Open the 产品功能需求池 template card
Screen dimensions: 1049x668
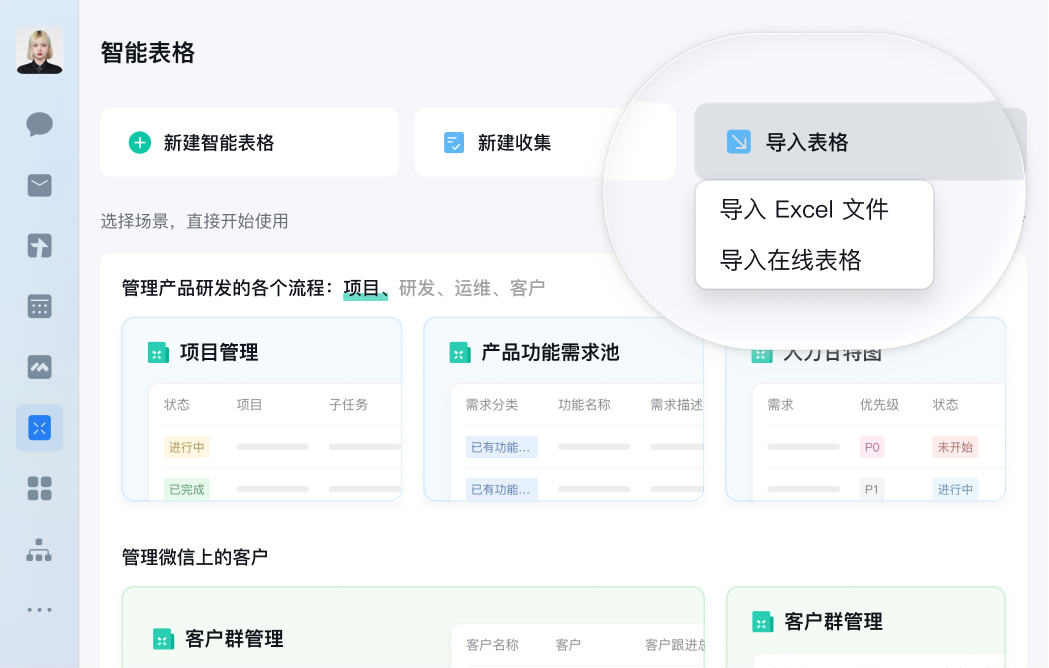point(563,409)
